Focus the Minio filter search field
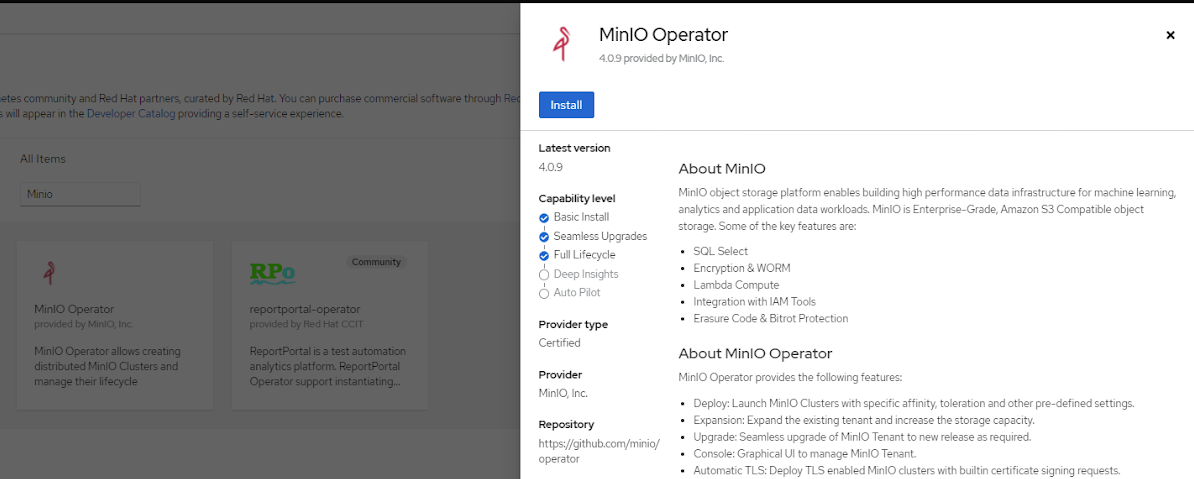 tap(80, 194)
